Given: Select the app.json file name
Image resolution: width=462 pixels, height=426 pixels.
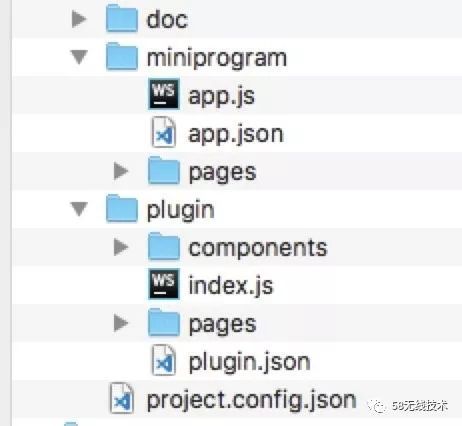Looking at the screenshot, I should [x=236, y=134].
